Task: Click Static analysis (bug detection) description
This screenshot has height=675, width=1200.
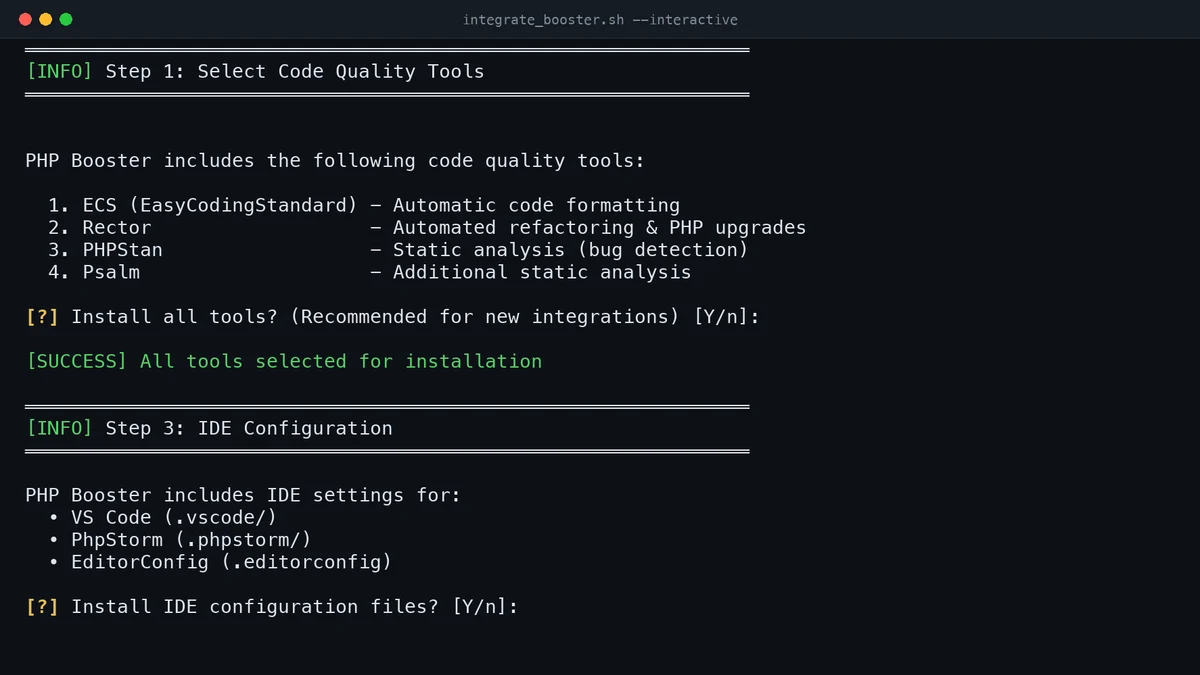Action: click(570, 250)
